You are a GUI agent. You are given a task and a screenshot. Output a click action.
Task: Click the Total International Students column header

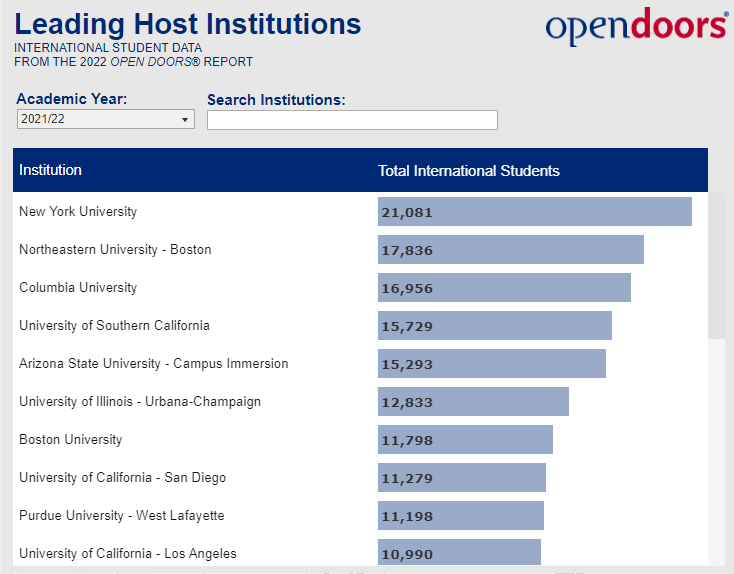[x=469, y=171]
